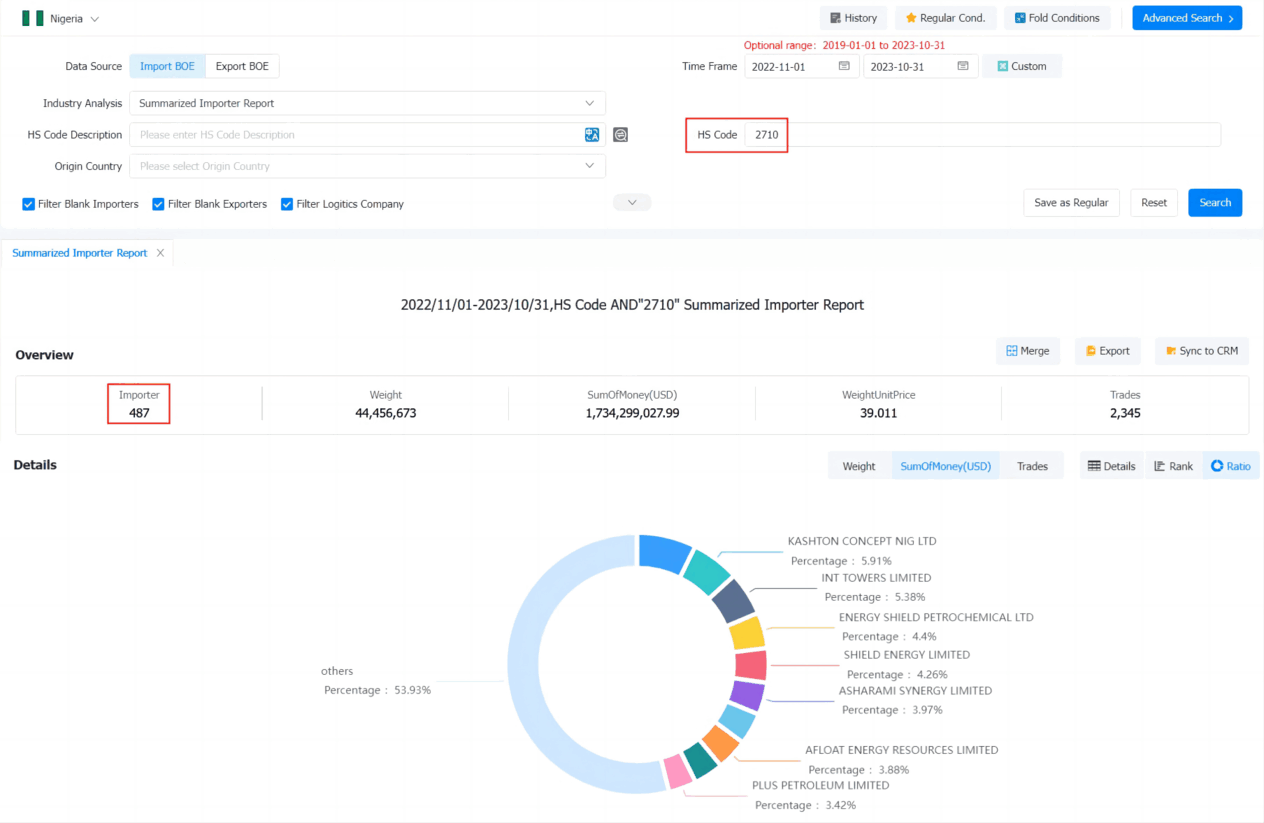The height and width of the screenshot is (823, 1264).
Task: Click the yellow ENERGY SHIELD PETROCHEMICAL donut segment
Action: [x=747, y=633]
